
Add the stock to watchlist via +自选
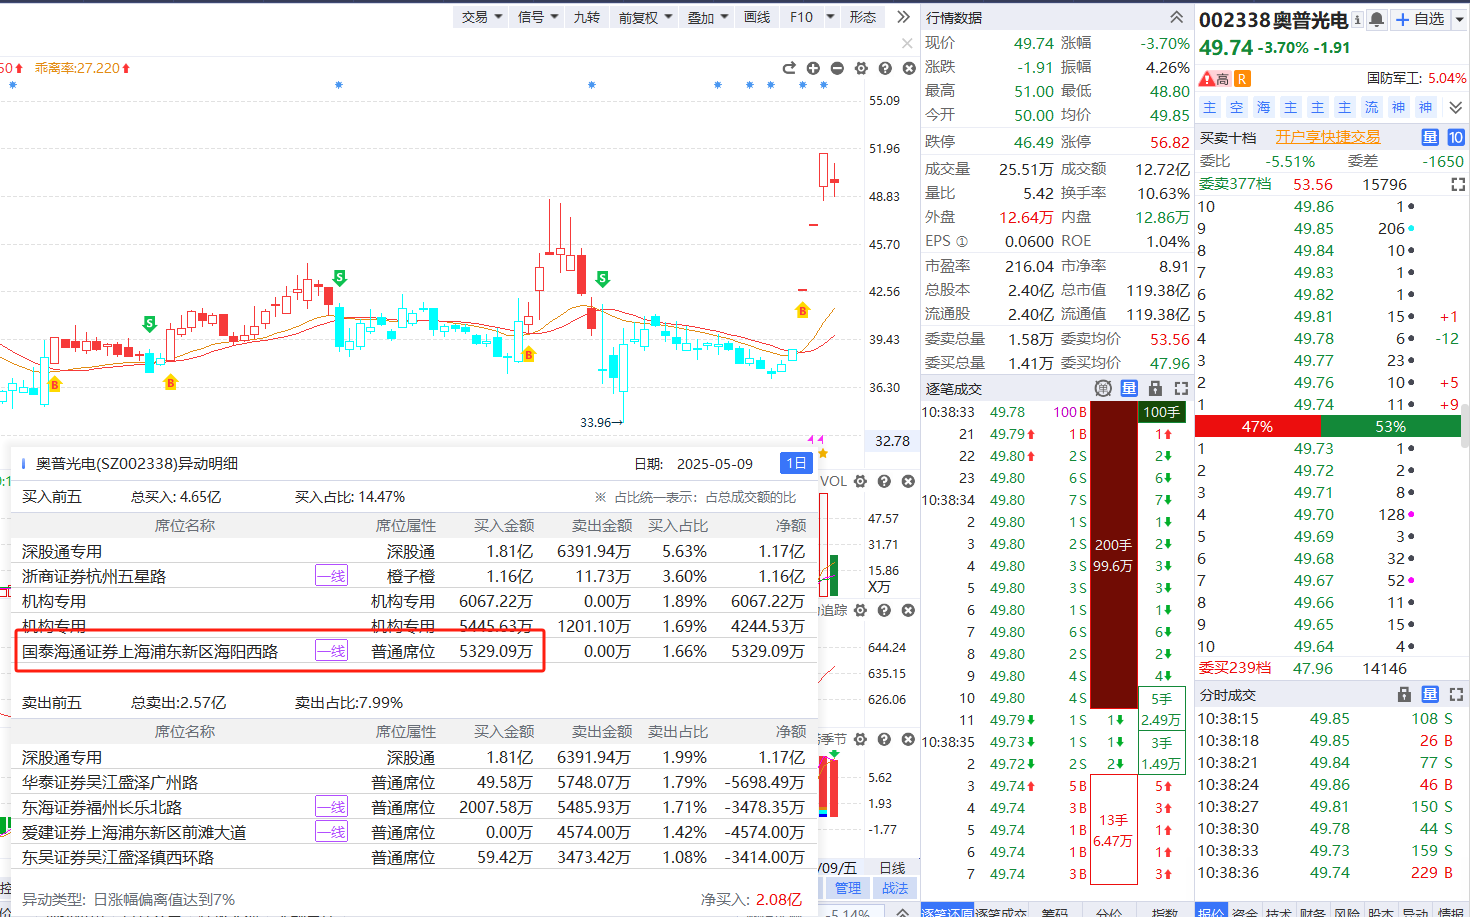pyautogui.click(x=1420, y=20)
